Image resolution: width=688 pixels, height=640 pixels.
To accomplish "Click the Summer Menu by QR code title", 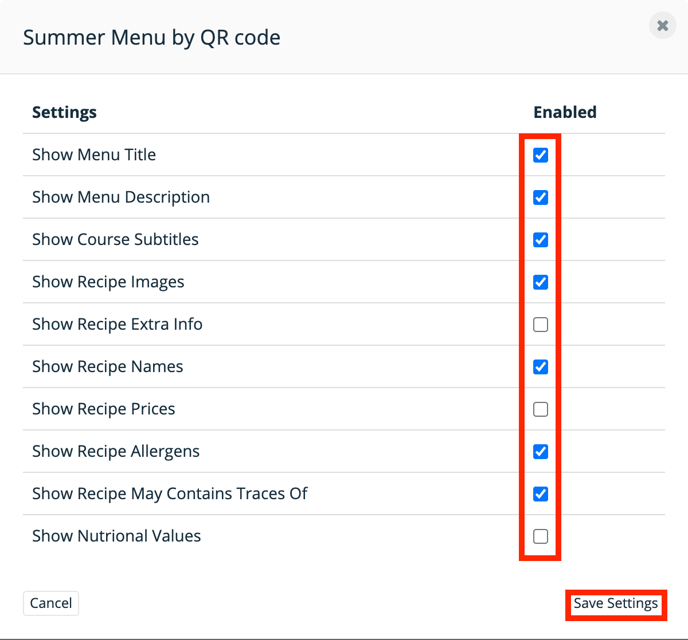I will click(152, 38).
